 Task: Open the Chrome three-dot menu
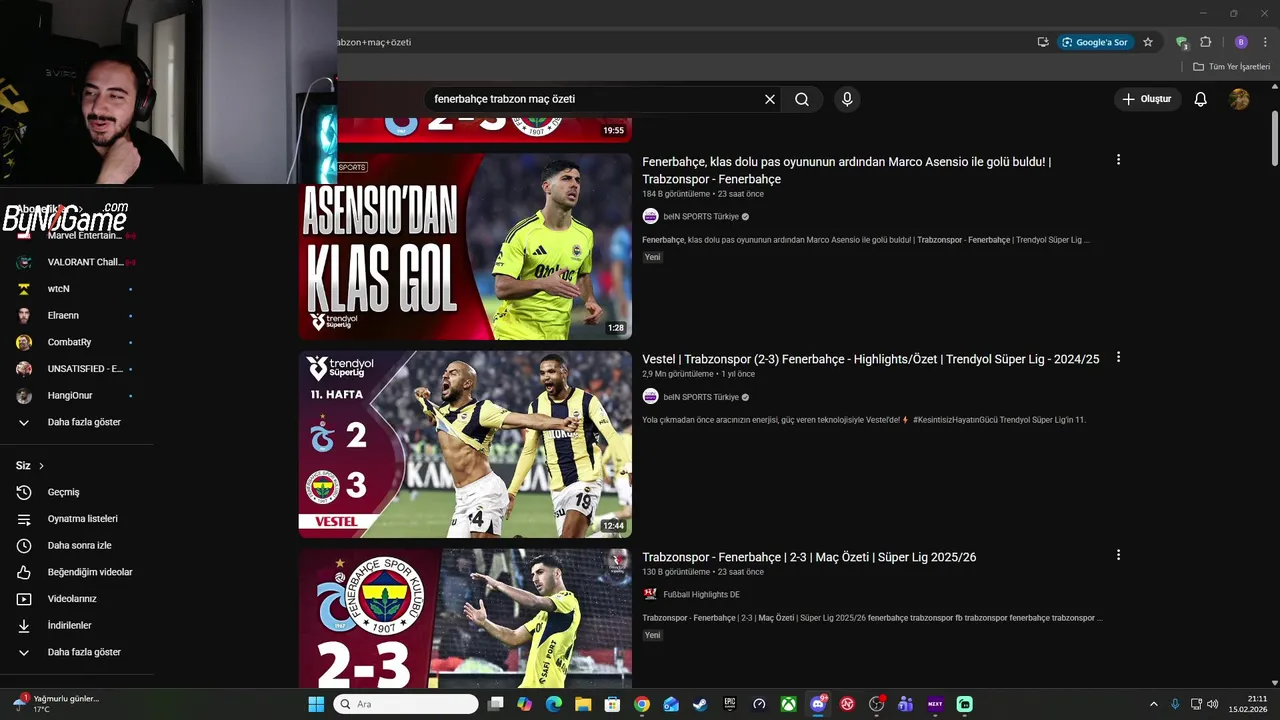click(x=1265, y=42)
